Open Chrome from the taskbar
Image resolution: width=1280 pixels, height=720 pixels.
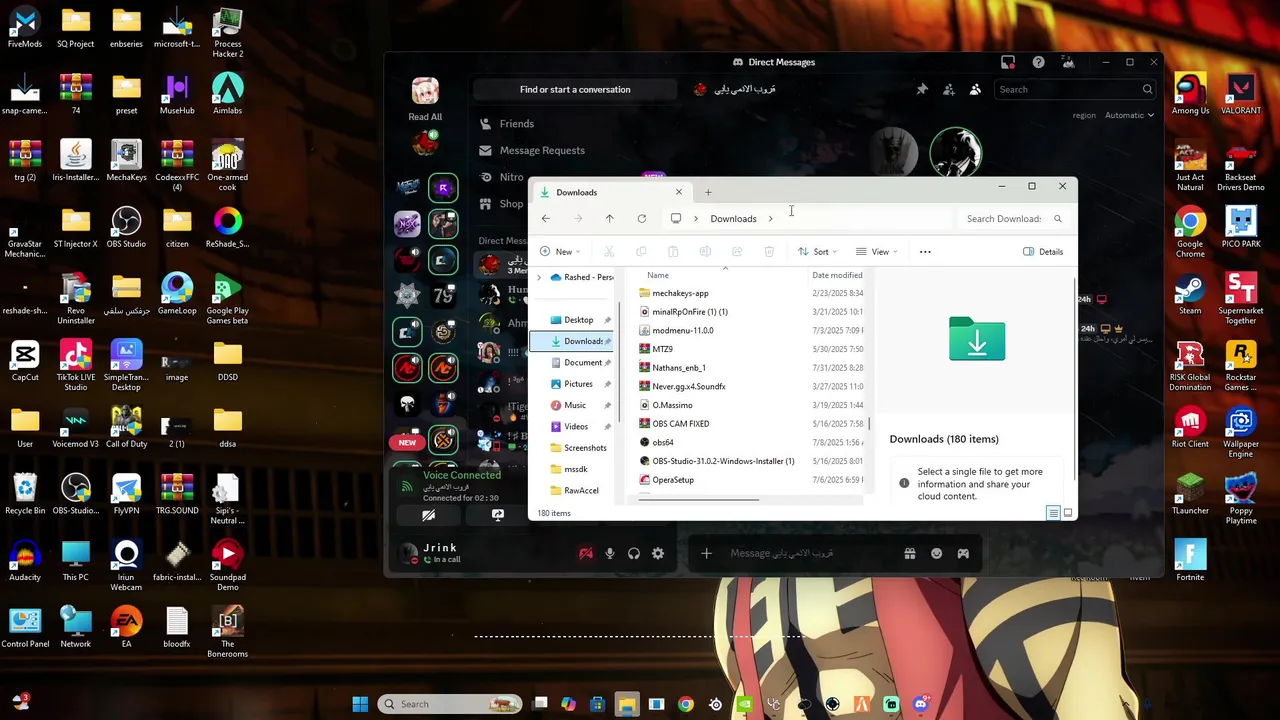point(686,705)
